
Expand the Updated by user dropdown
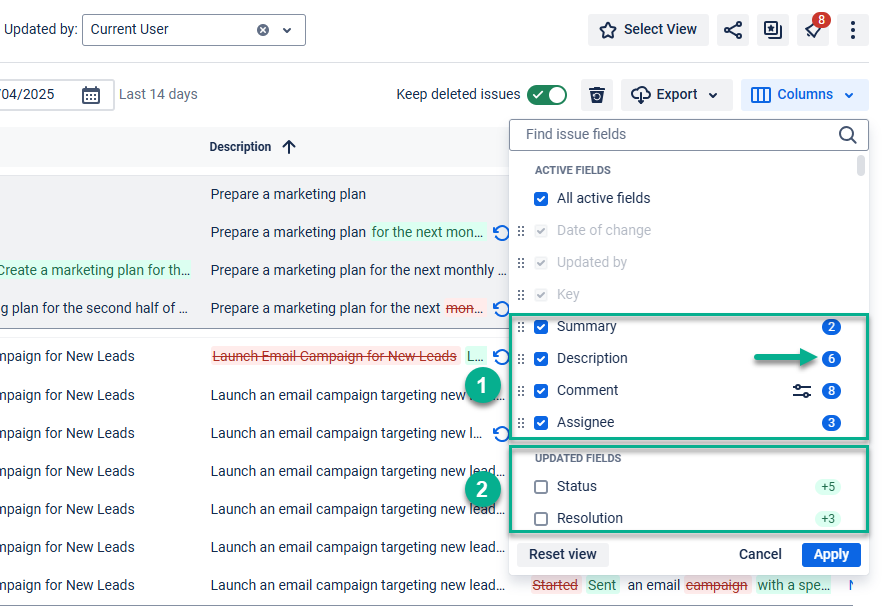click(287, 30)
